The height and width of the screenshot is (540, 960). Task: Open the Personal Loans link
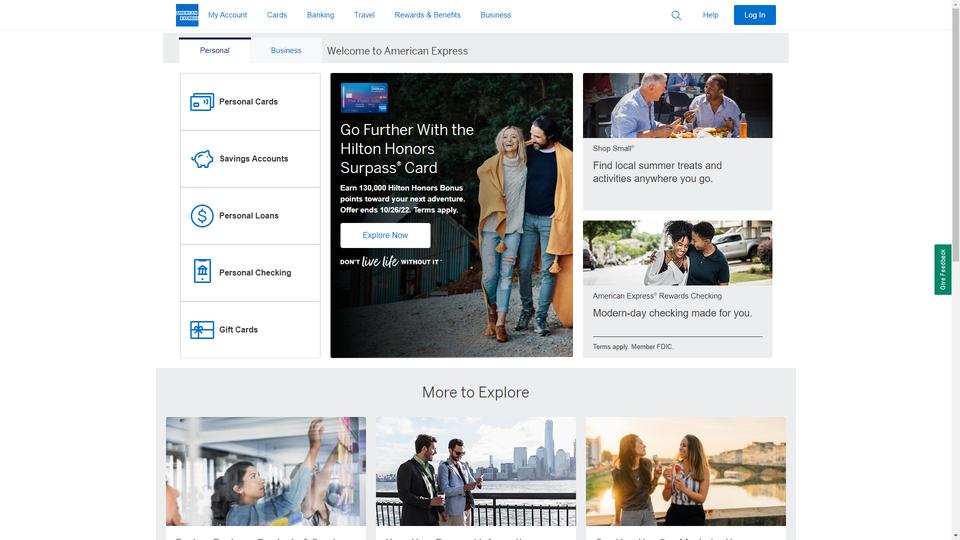coord(250,216)
